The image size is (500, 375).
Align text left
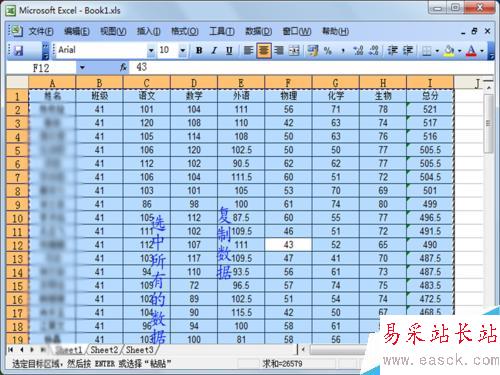tap(249, 51)
